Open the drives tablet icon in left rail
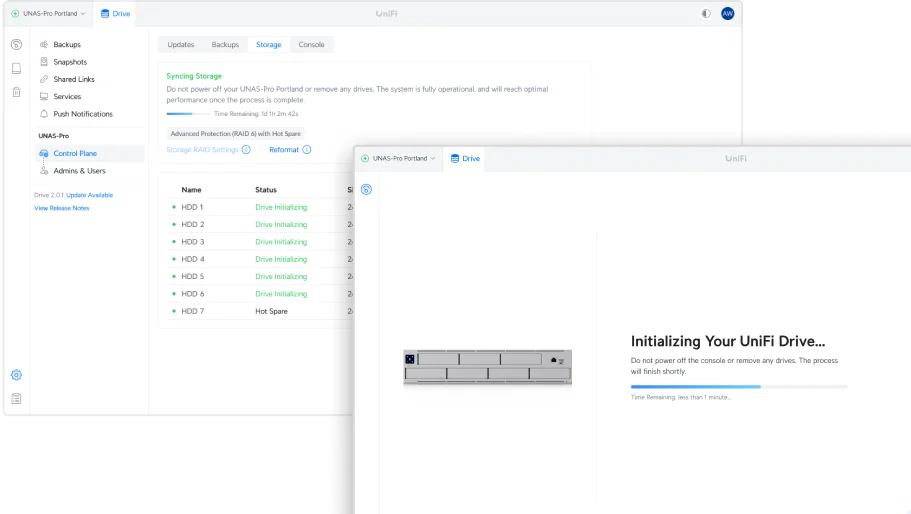The width and height of the screenshot is (911, 514). coord(16,69)
